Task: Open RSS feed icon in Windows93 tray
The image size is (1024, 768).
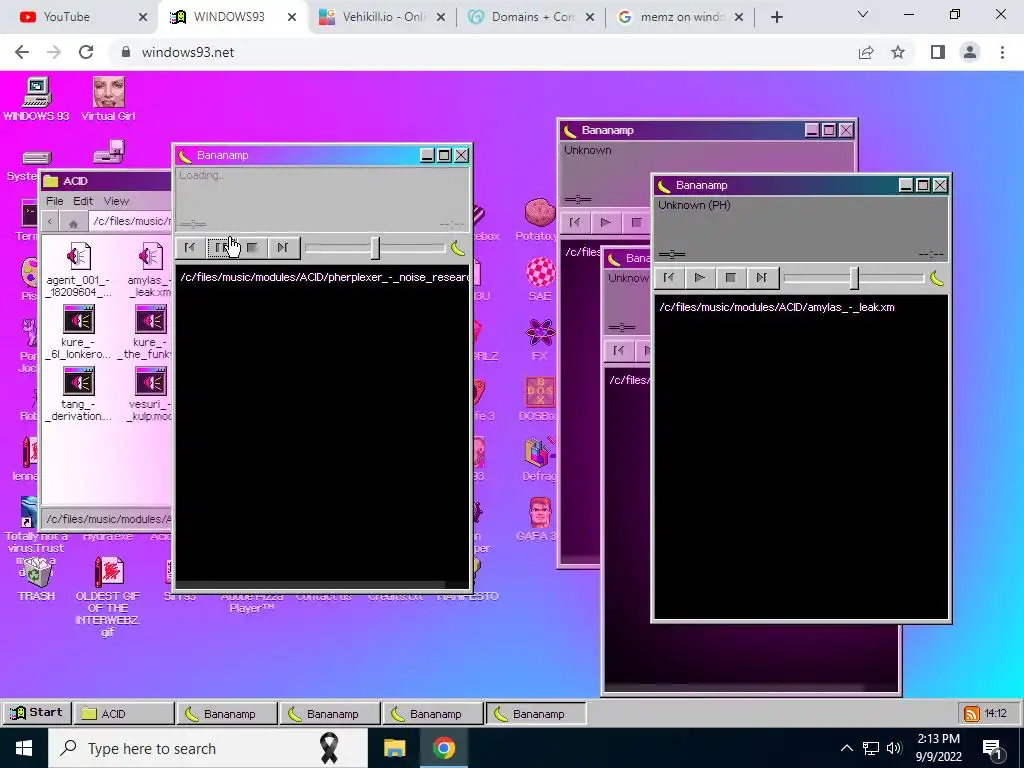Action: pyautogui.click(x=972, y=714)
